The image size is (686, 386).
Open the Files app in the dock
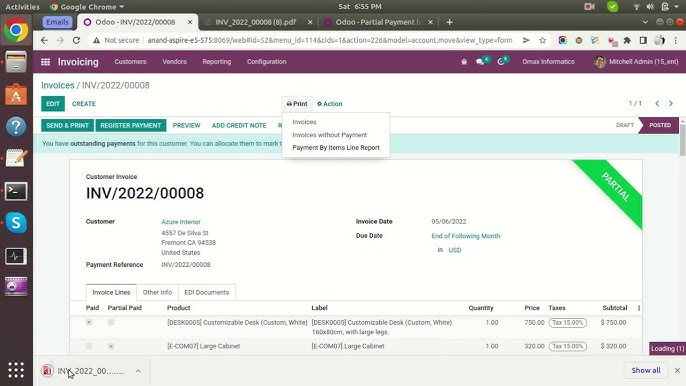(x=16, y=61)
